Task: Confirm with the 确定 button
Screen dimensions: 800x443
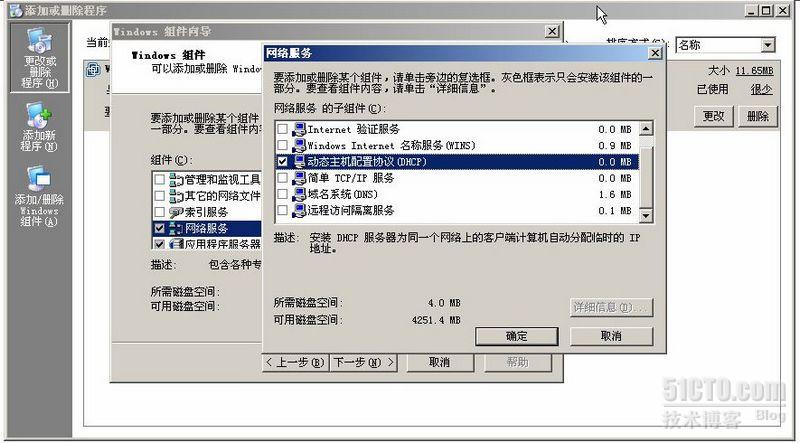Action: (x=516, y=336)
